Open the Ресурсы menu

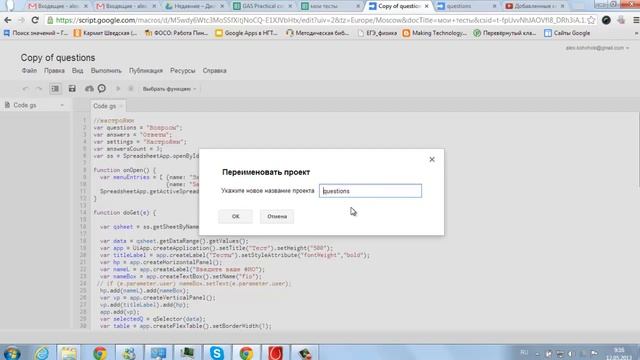[183, 71]
